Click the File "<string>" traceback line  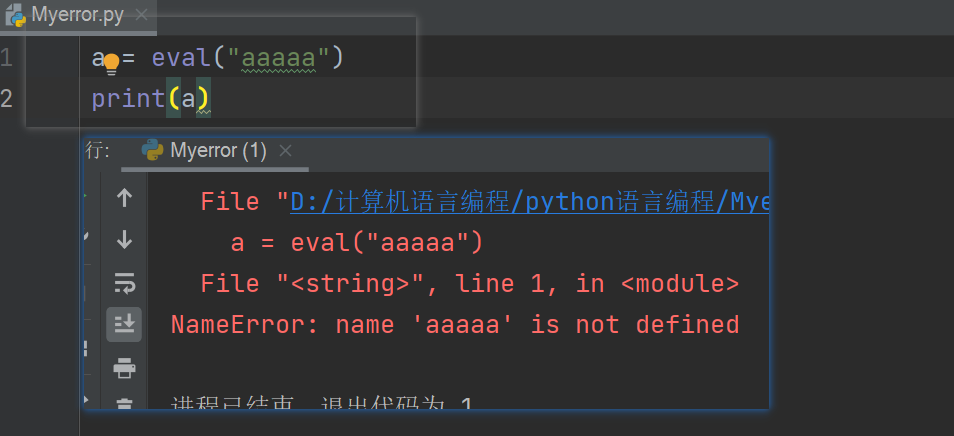click(469, 284)
